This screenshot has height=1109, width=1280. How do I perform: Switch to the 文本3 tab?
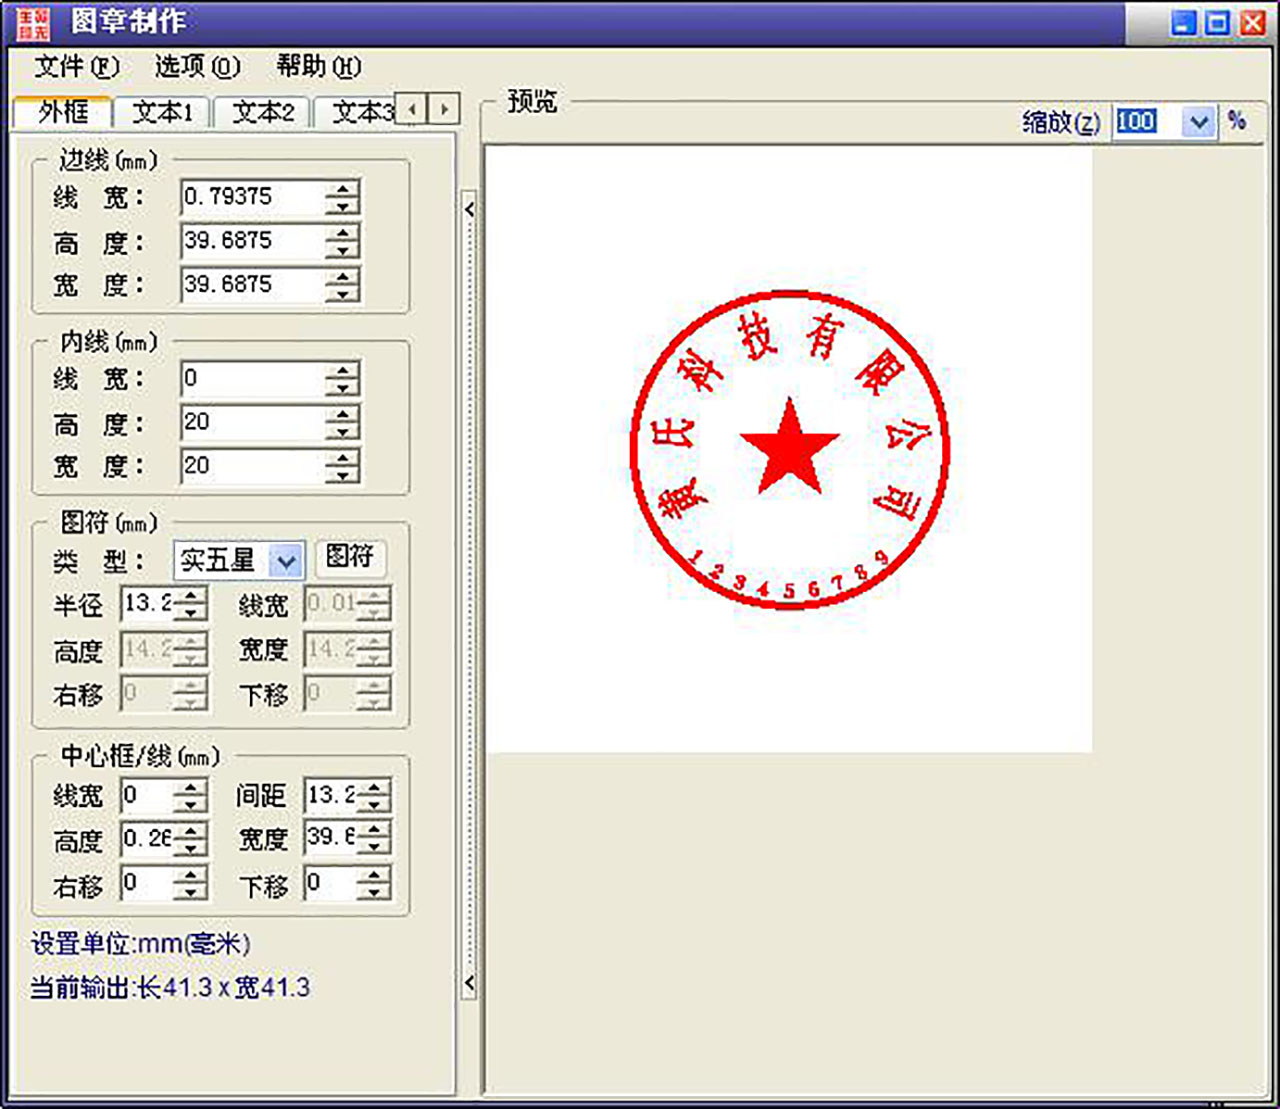356,112
